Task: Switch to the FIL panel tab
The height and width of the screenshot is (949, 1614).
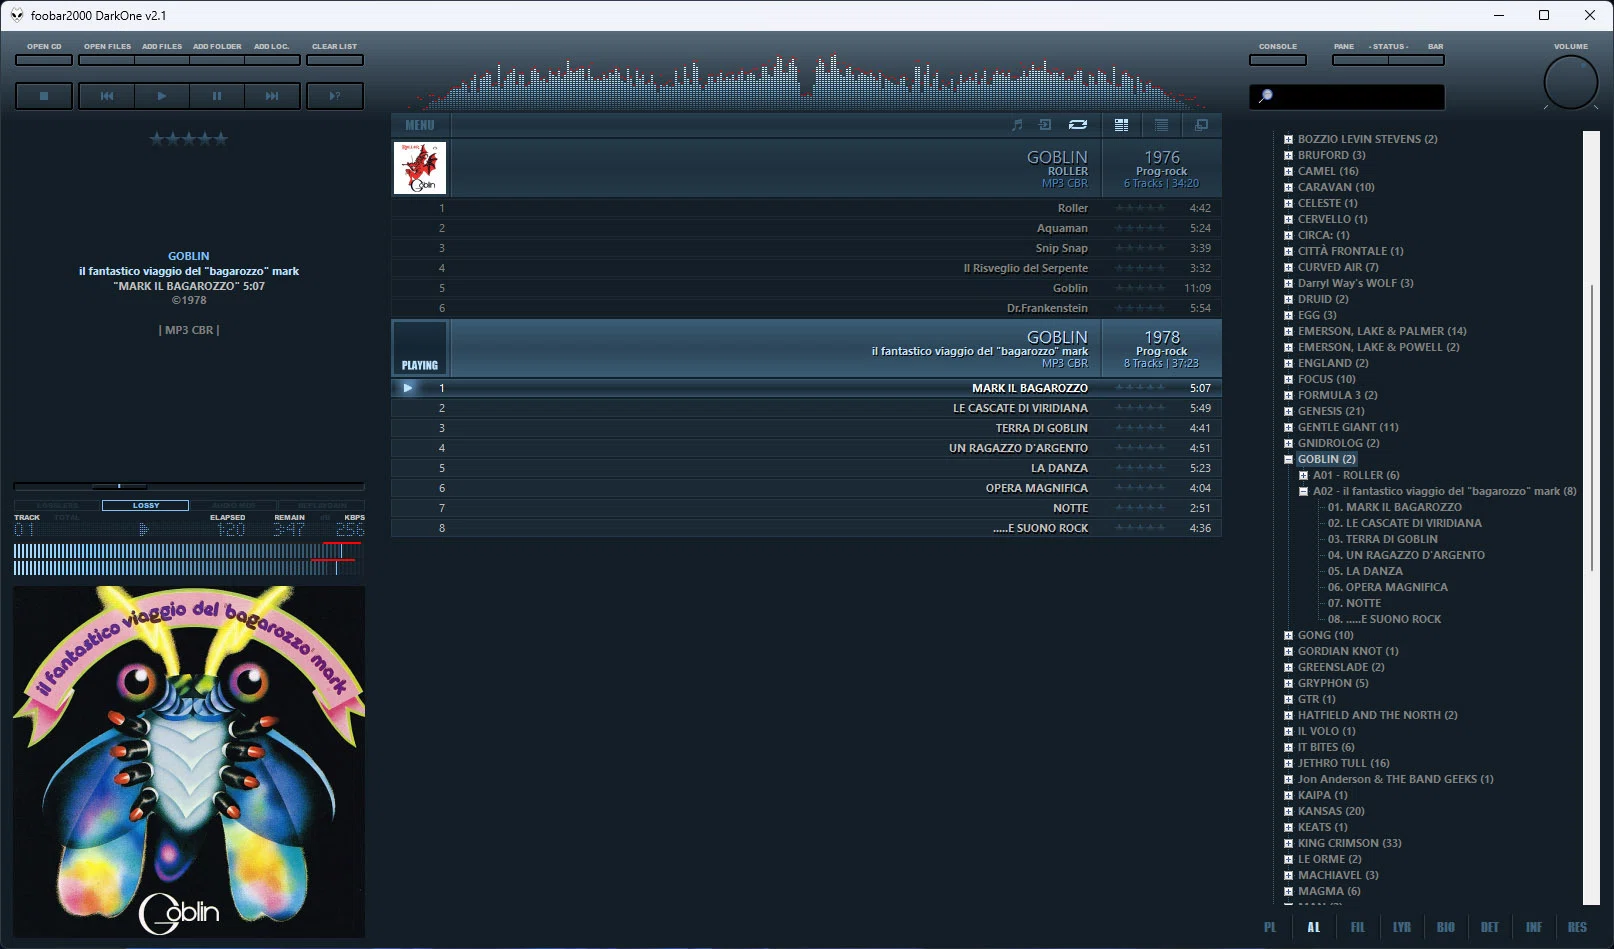Action: pyautogui.click(x=1358, y=927)
